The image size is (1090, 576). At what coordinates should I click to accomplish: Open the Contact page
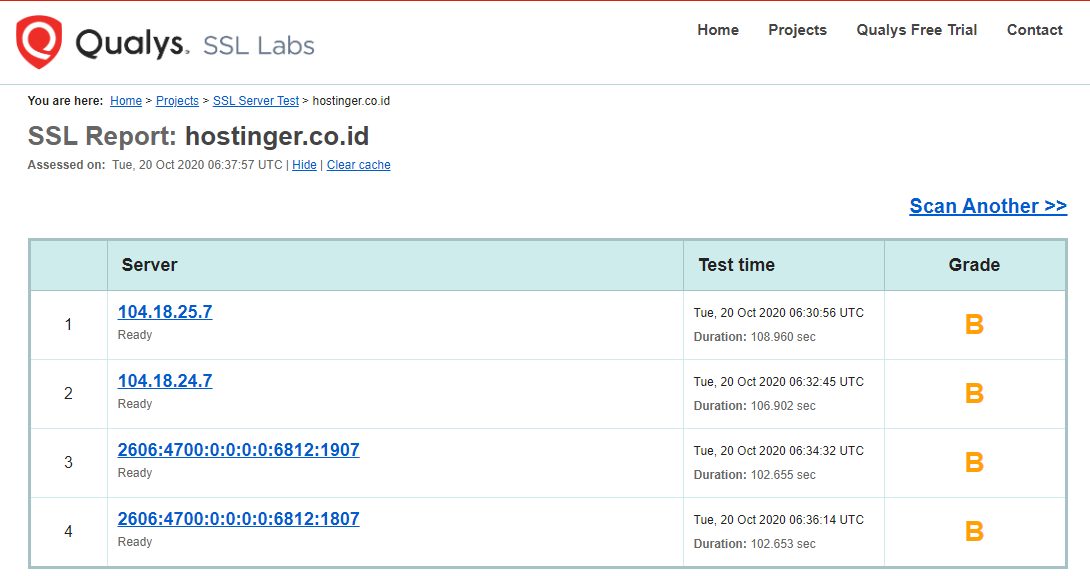coord(1034,30)
